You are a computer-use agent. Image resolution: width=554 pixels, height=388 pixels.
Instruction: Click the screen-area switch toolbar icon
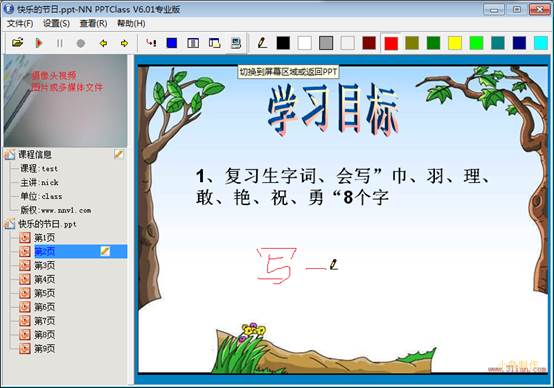point(236,43)
